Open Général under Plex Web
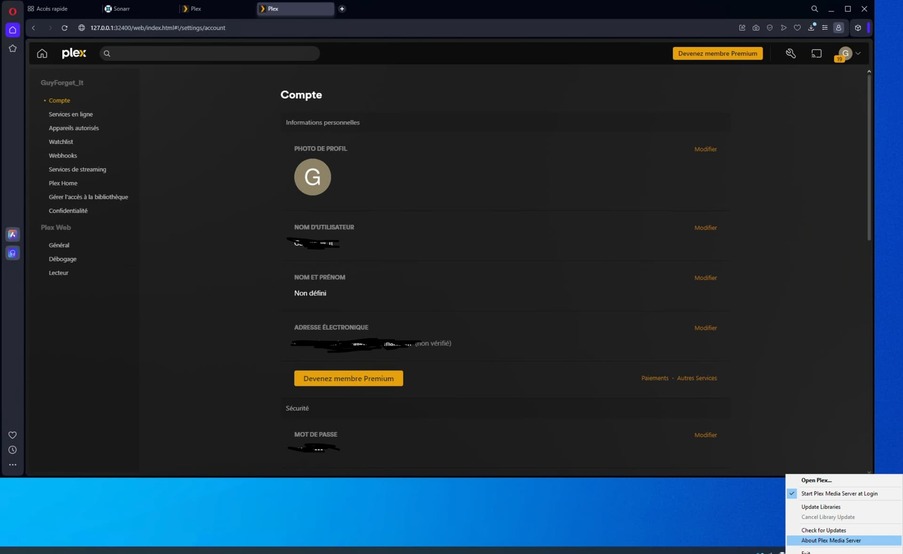Screen dimensions: 903x554 (59, 245)
